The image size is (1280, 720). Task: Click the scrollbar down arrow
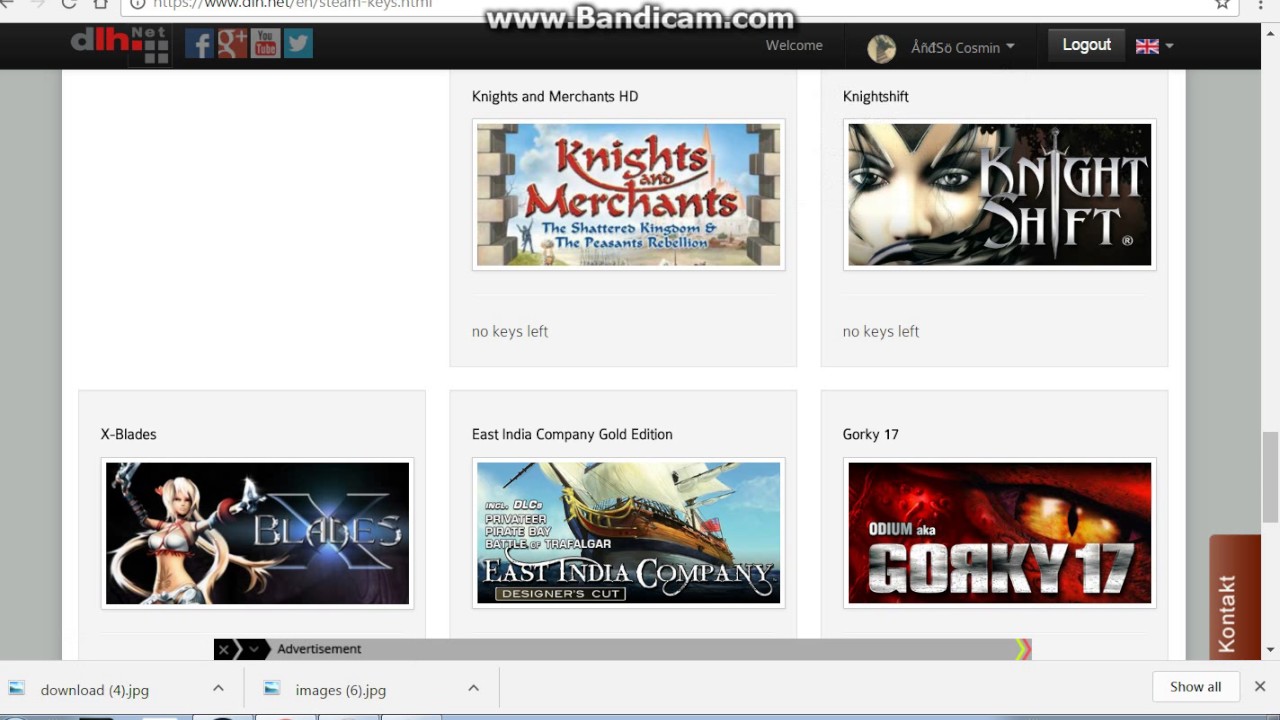(x=1271, y=650)
